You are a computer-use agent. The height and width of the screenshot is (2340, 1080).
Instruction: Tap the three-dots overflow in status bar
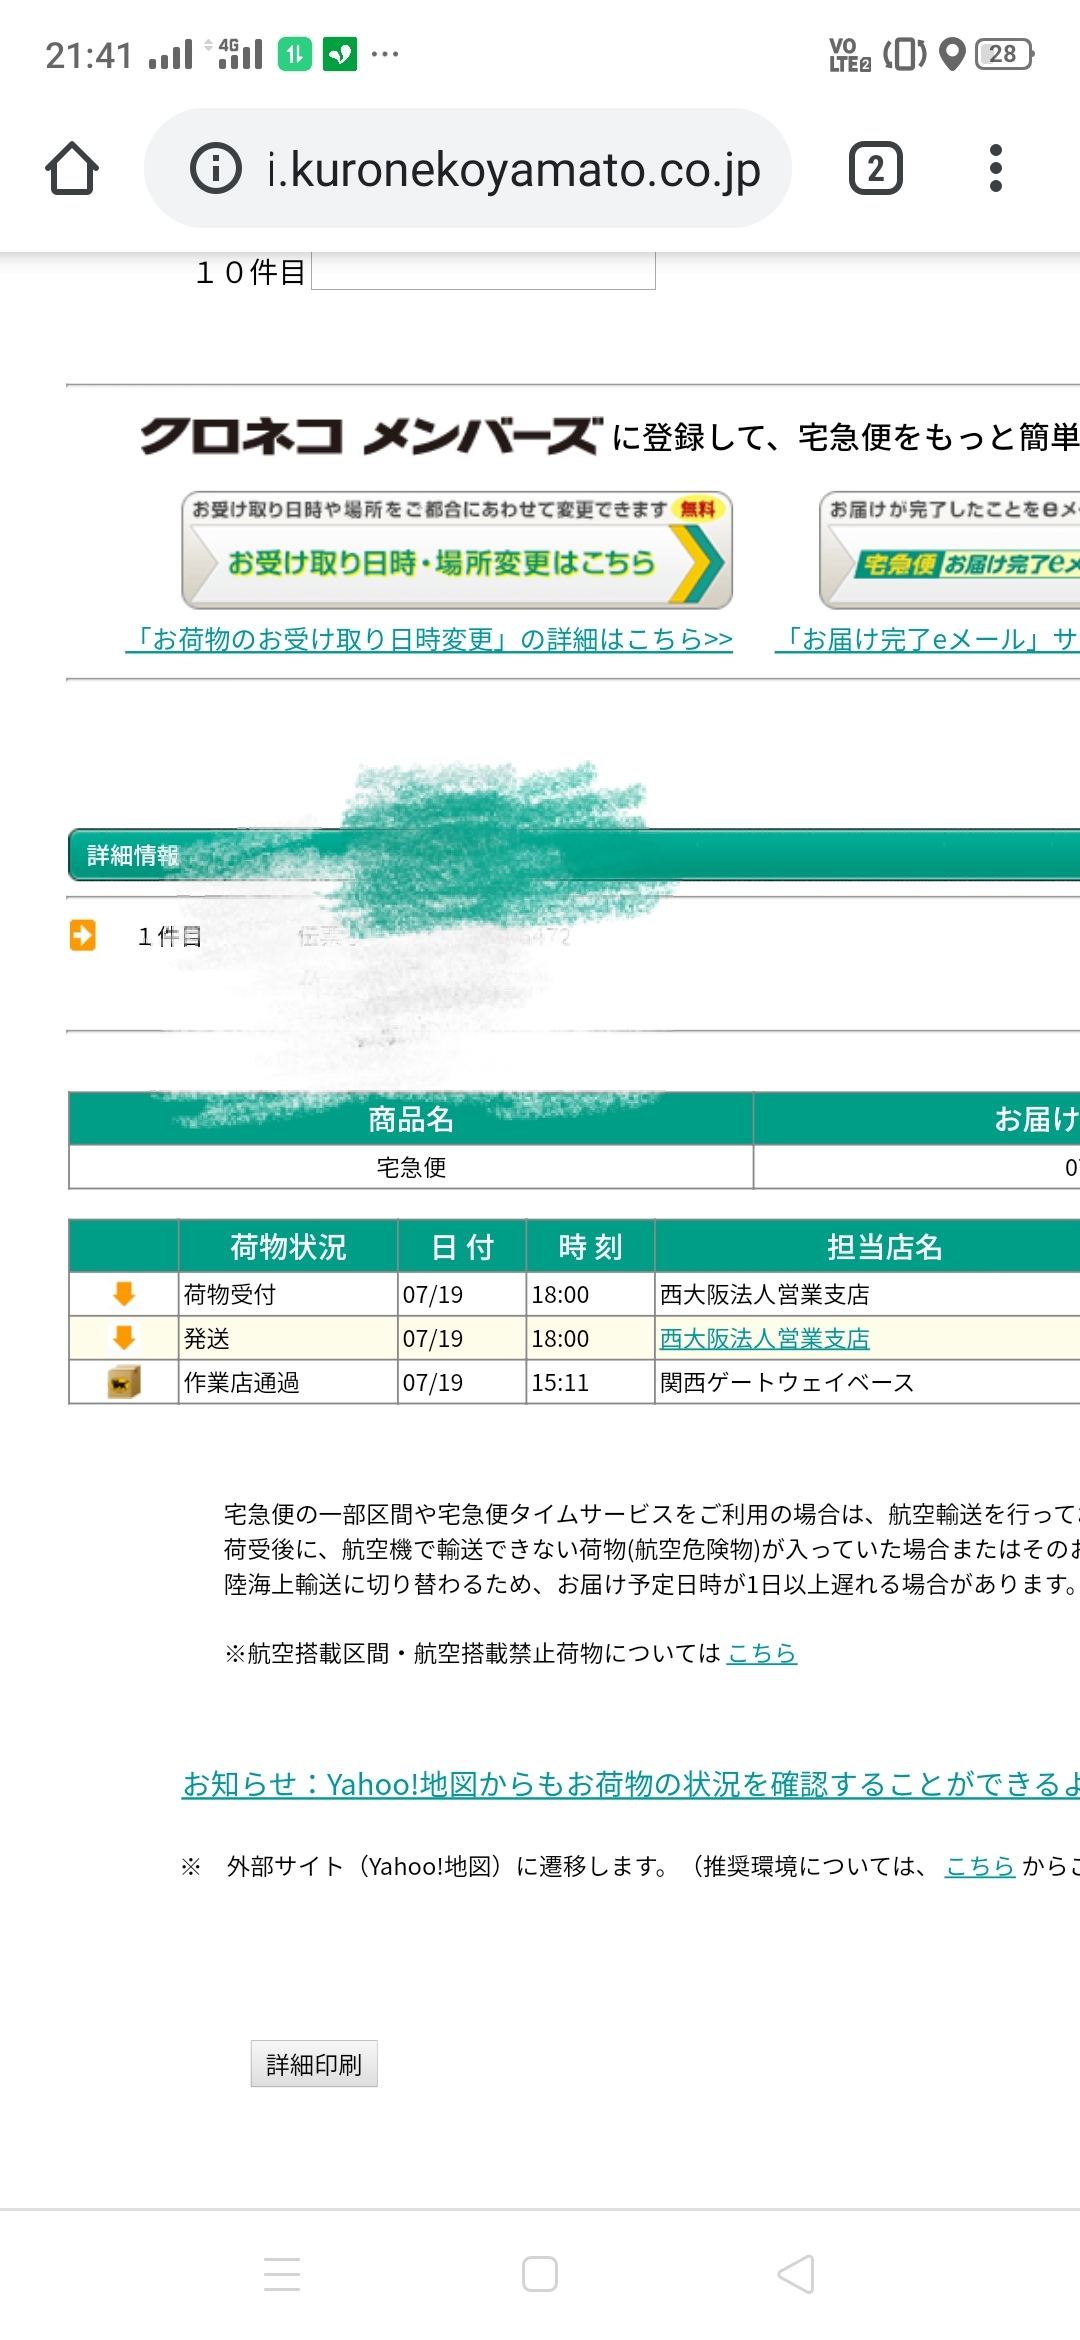pos(385,54)
